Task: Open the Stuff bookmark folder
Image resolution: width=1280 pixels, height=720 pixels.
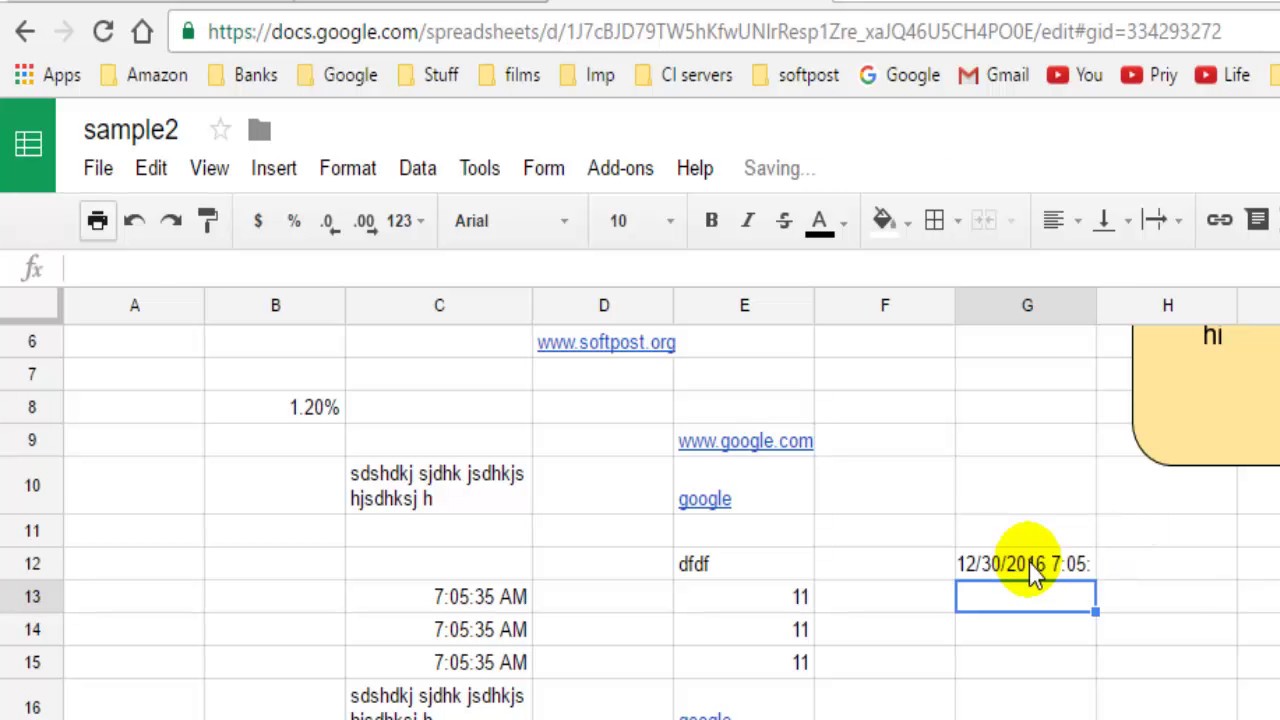Action: tap(428, 75)
